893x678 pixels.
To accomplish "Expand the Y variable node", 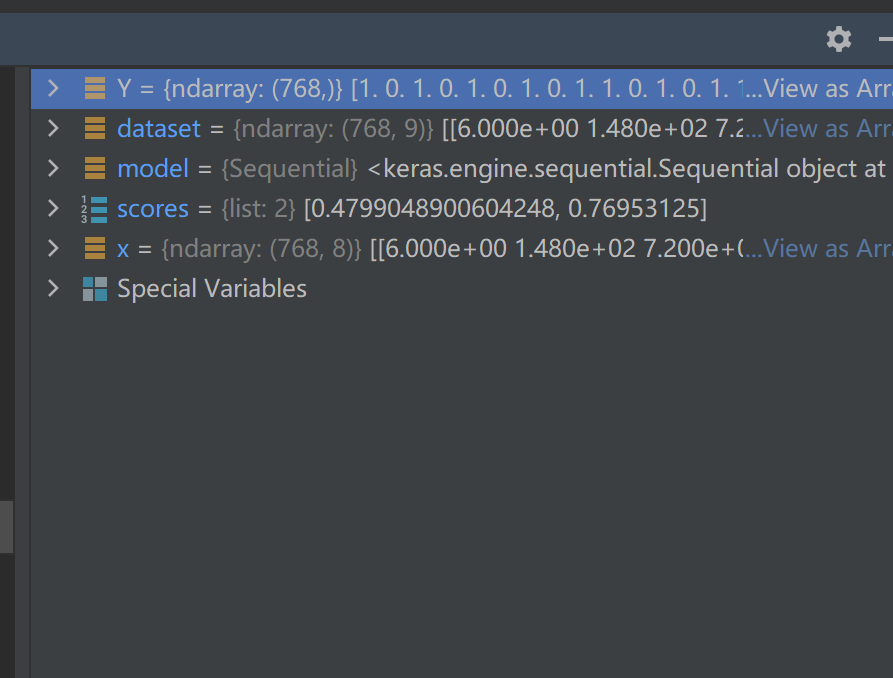I will [54, 88].
